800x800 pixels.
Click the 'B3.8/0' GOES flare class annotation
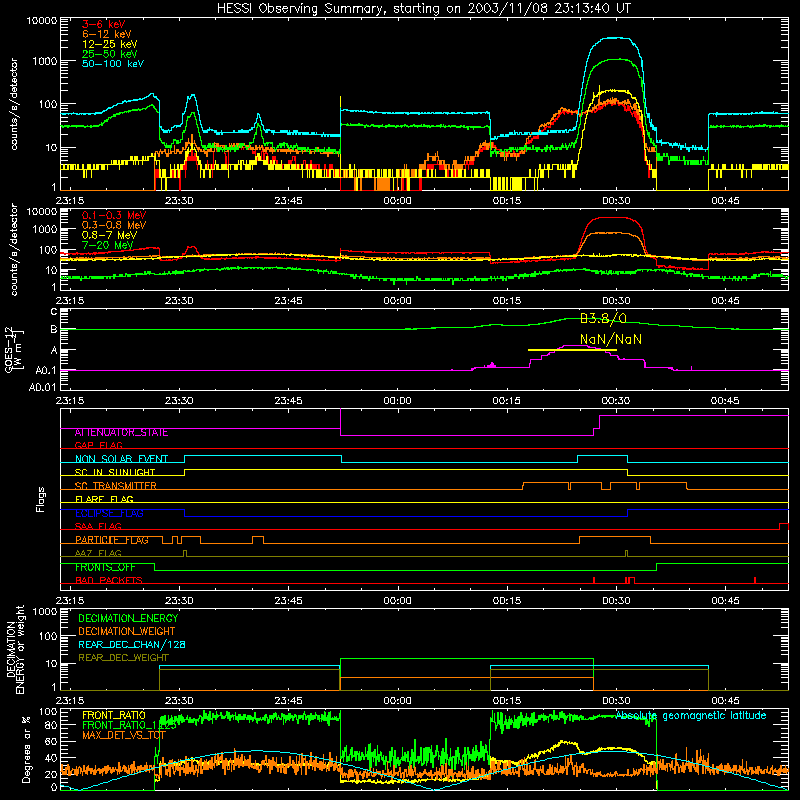click(x=603, y=319)
